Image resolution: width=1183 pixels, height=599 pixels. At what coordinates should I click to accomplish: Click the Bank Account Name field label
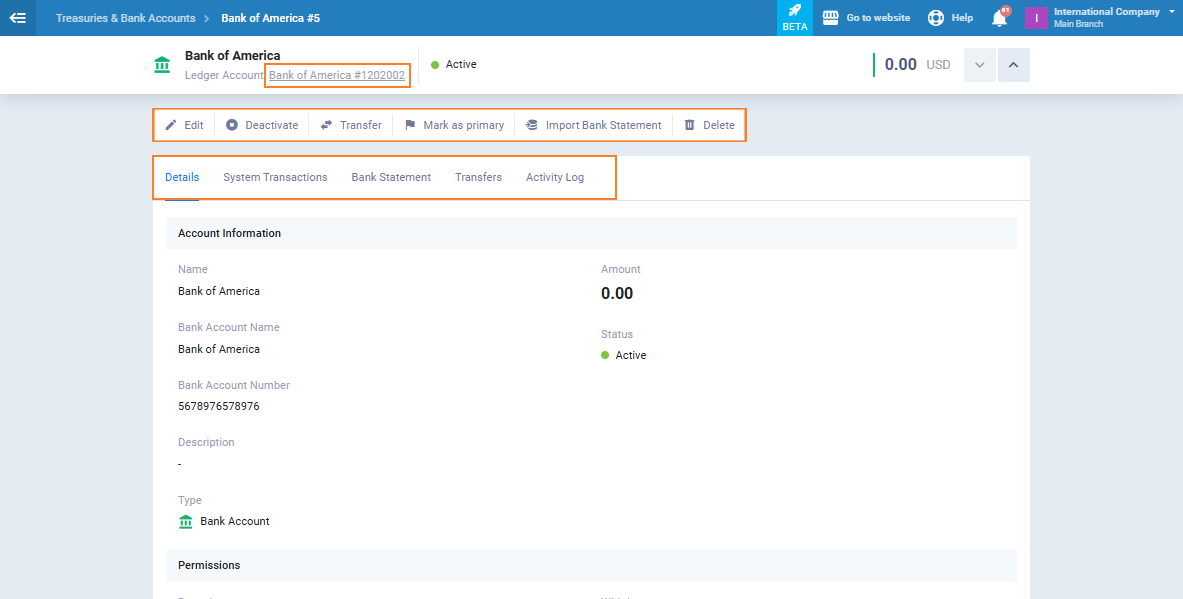(229, 327)
